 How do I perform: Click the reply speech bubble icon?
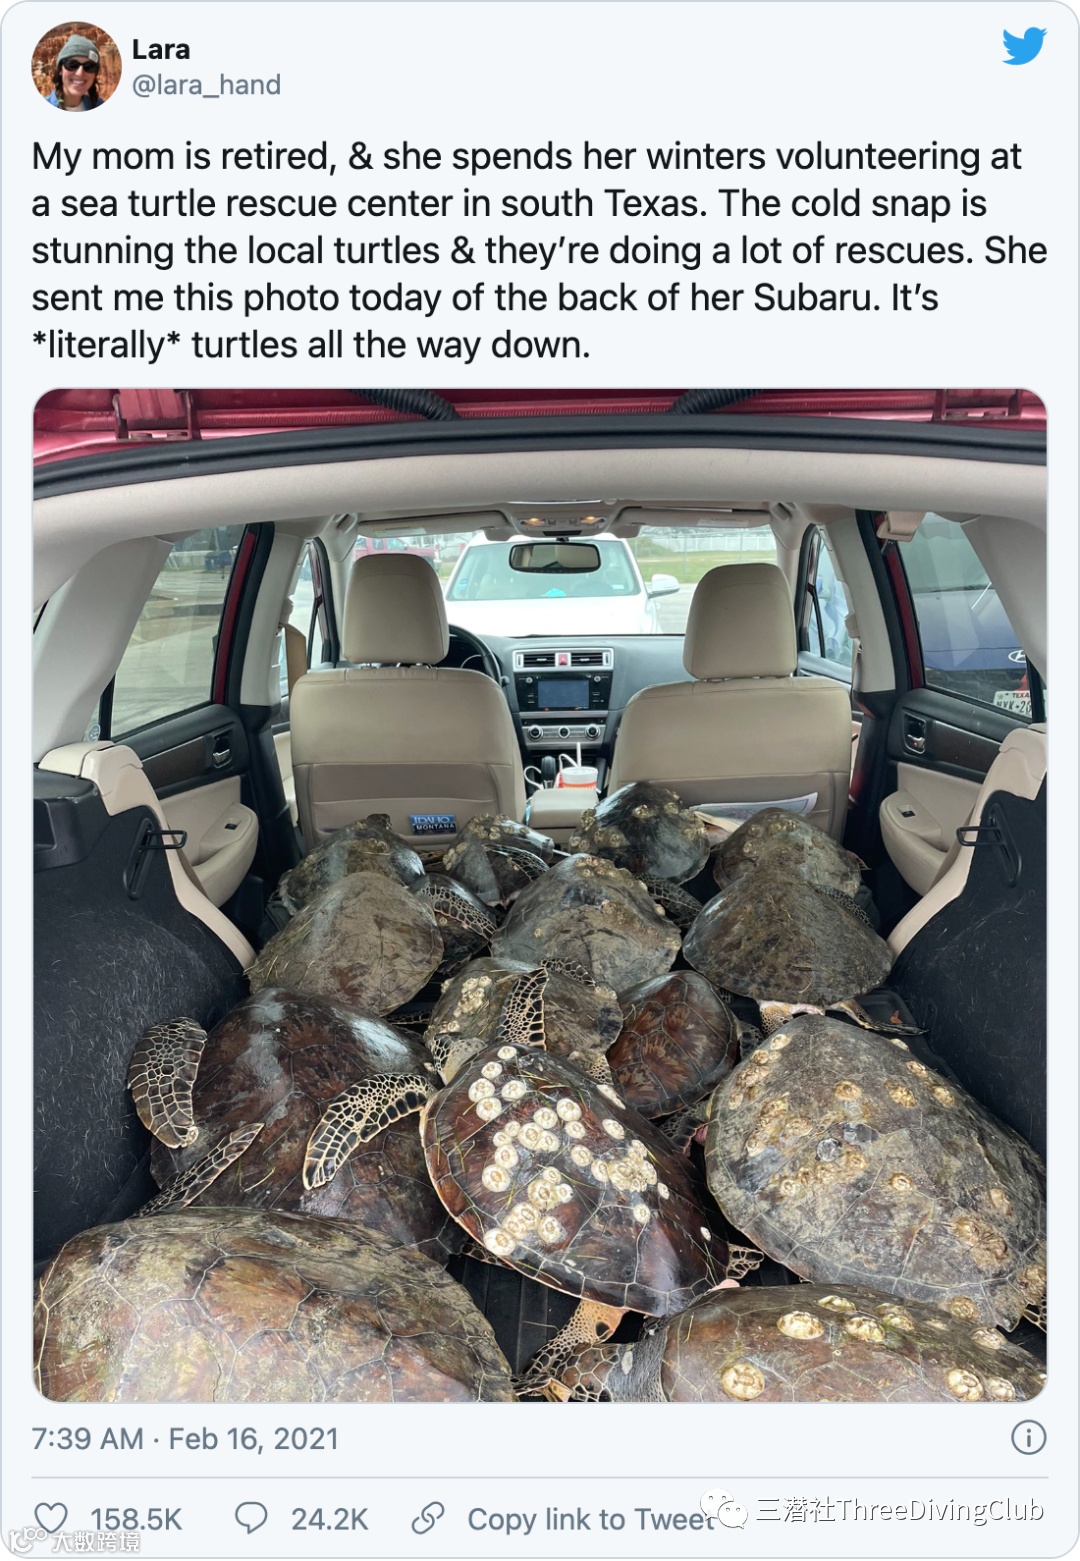(x=251, y=1518)
